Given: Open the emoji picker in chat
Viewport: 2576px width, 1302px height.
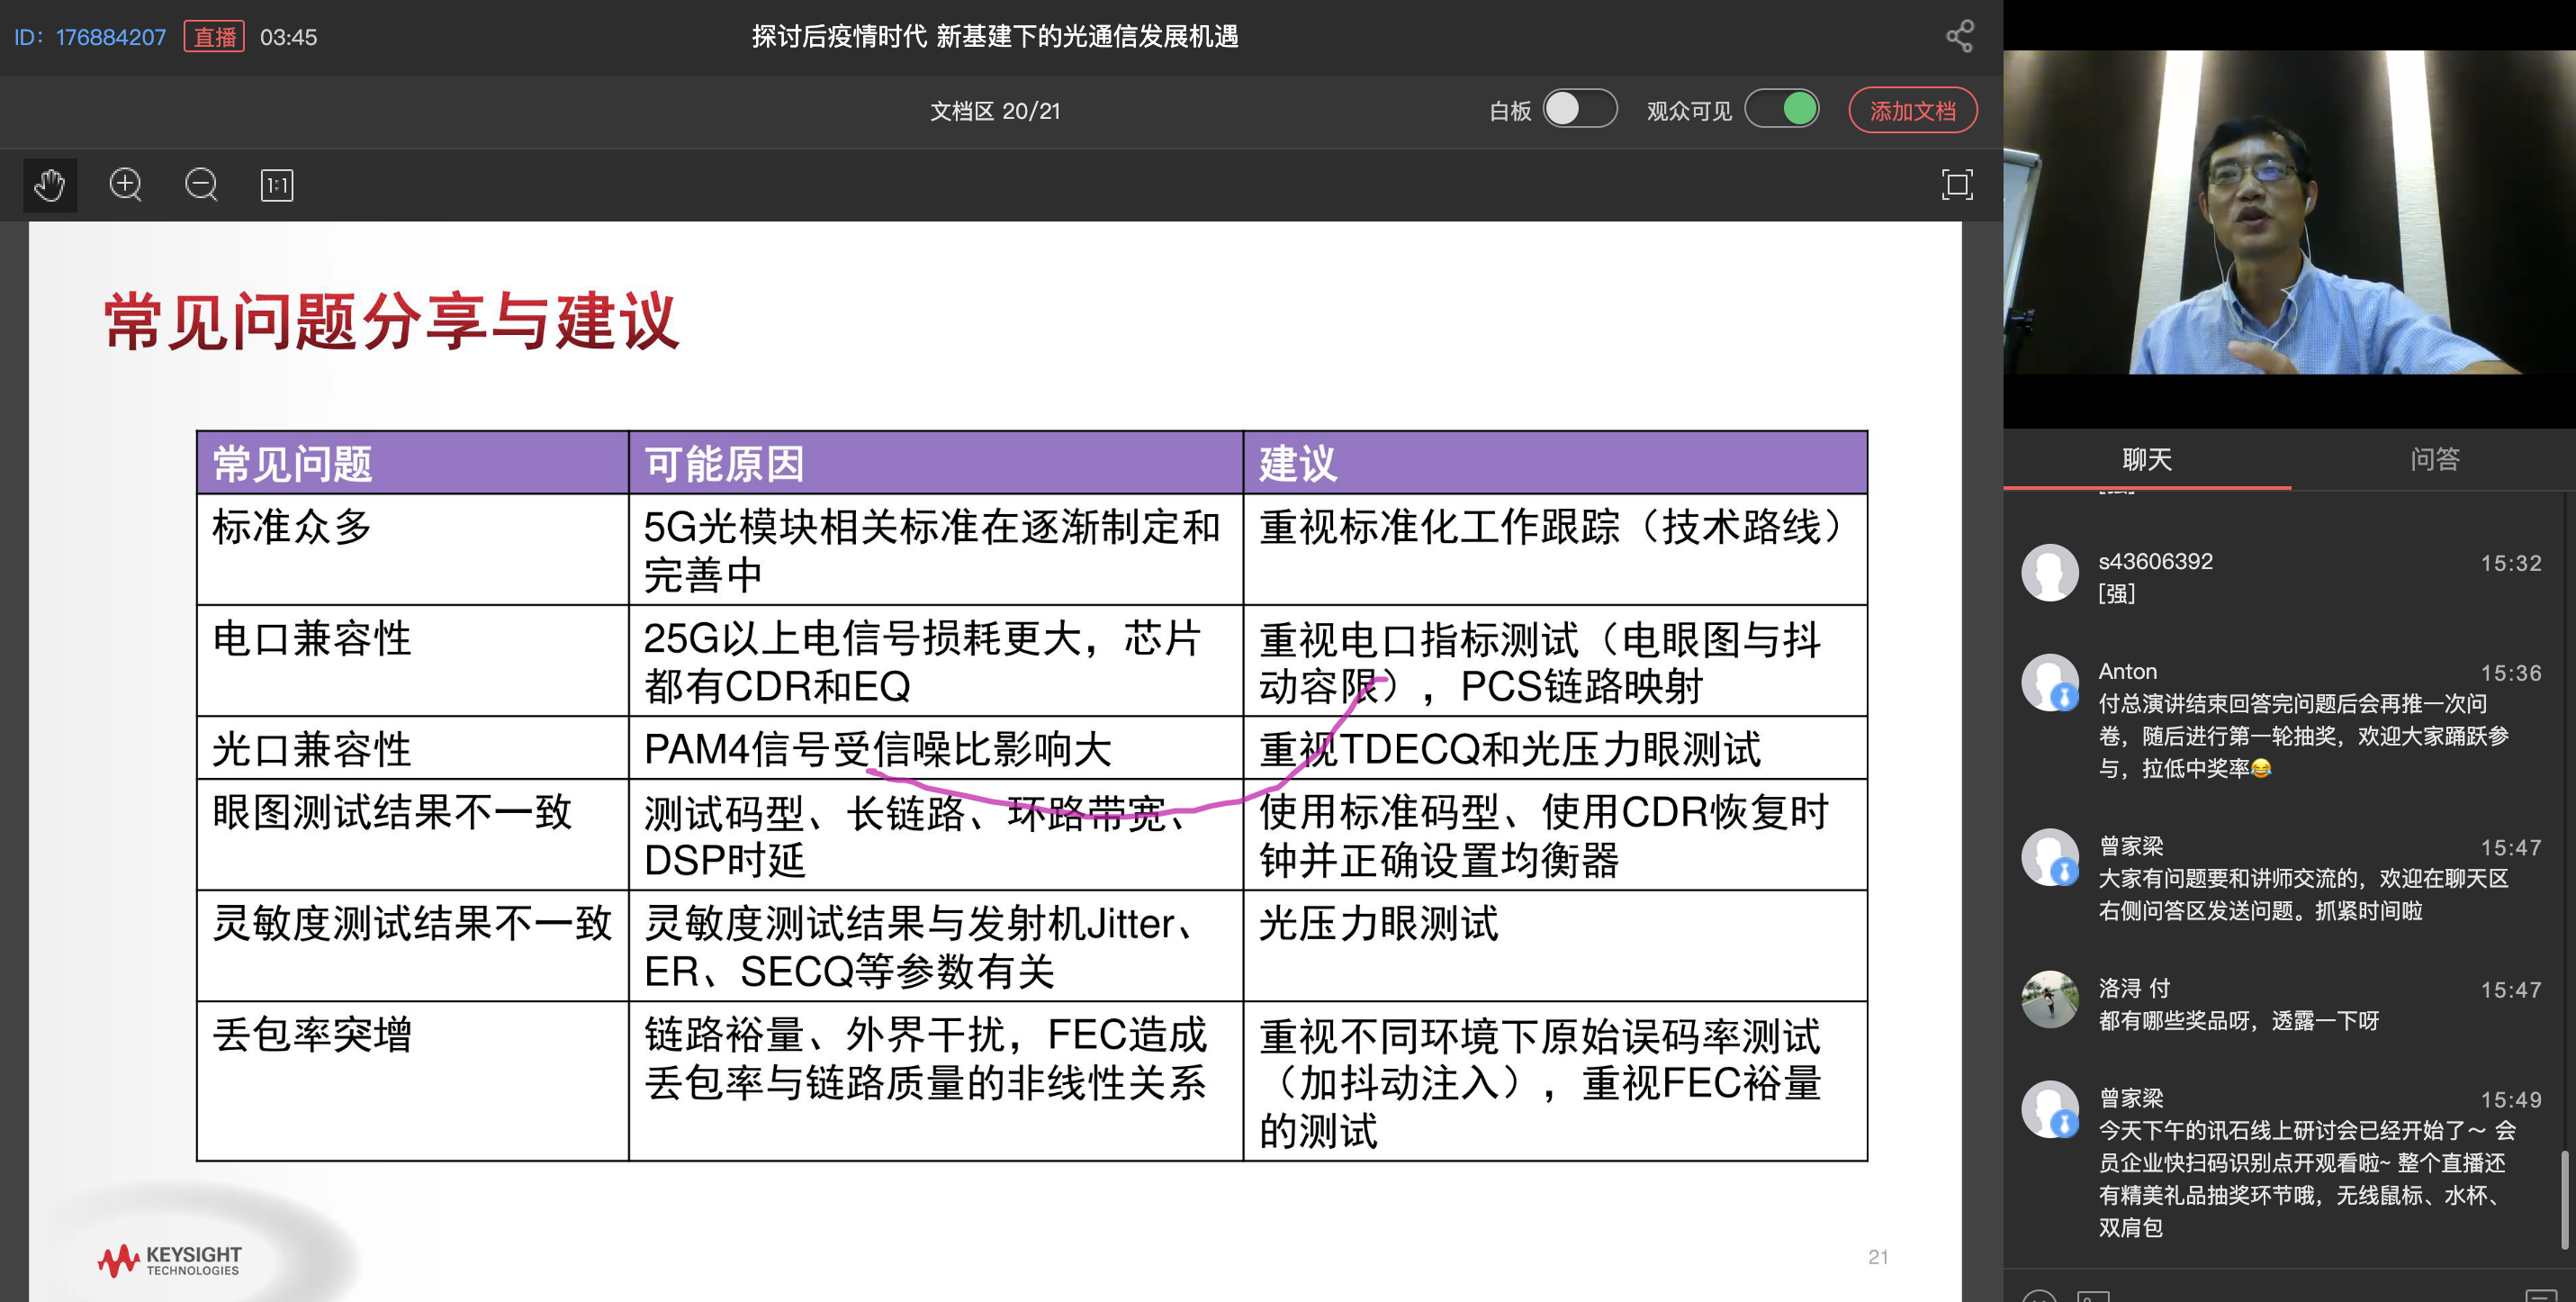Looking at the screenshot, I should 2039,1296.
